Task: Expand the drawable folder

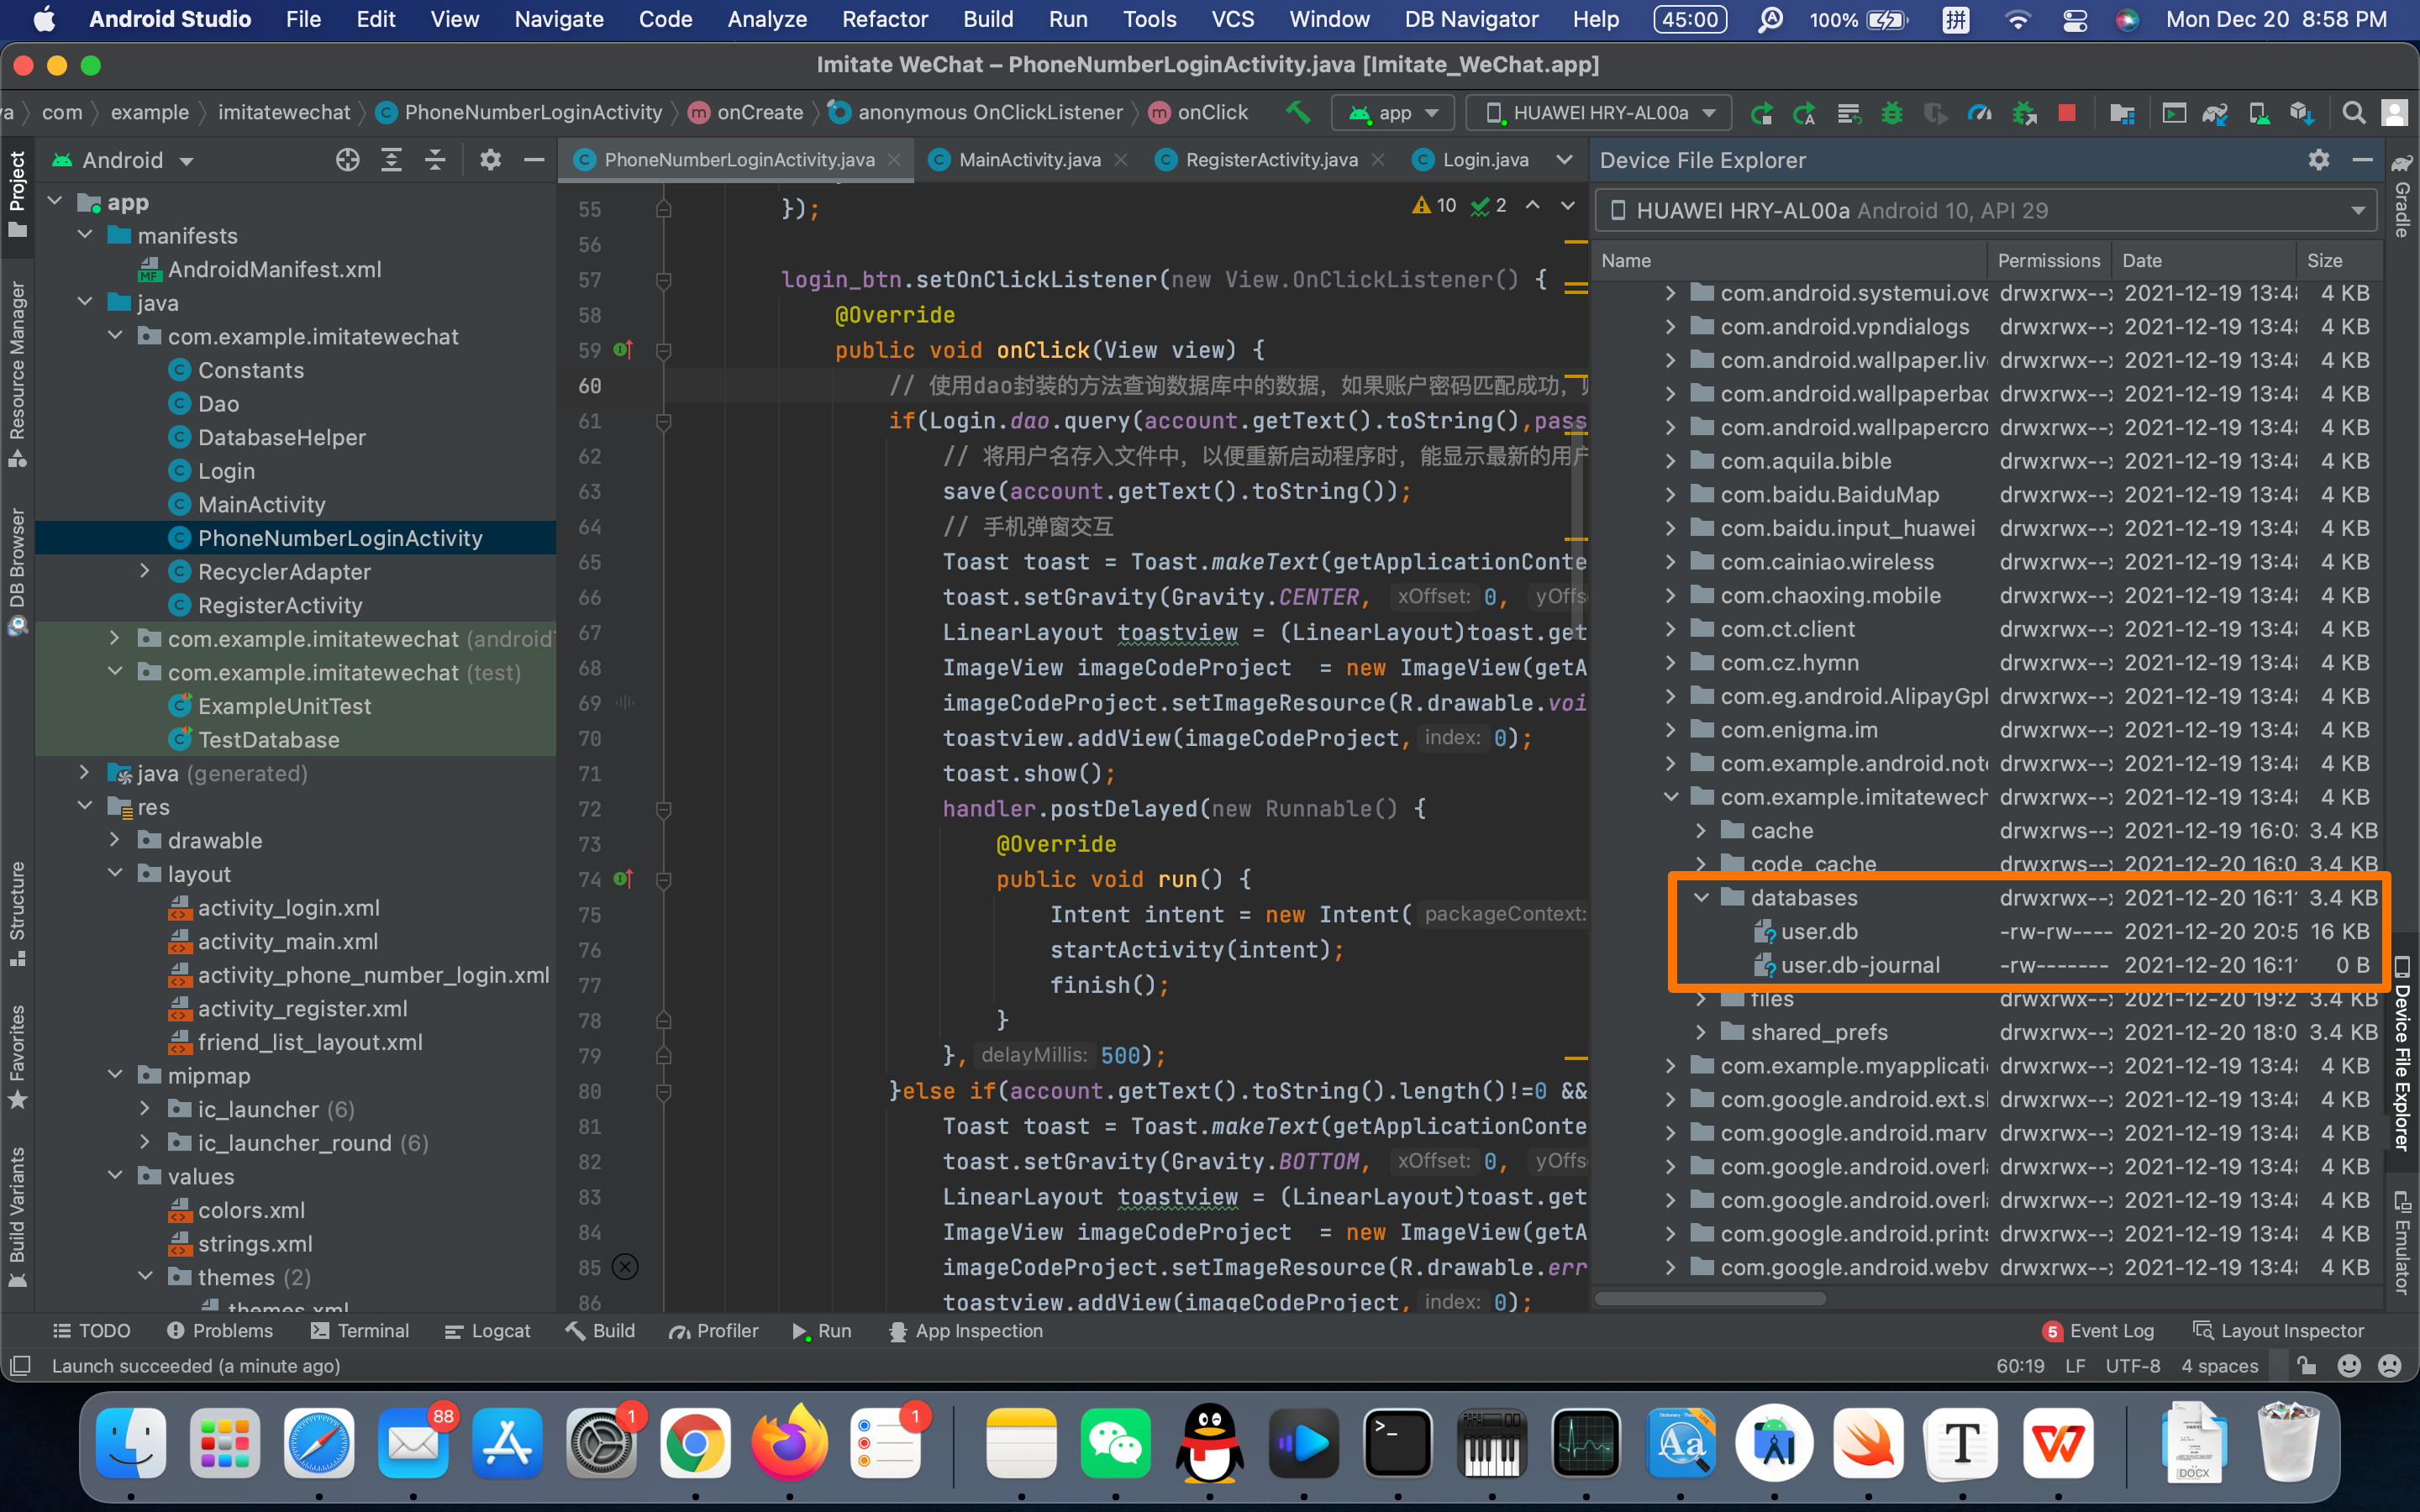Action: pyautogui.click(x=115, y=840)
